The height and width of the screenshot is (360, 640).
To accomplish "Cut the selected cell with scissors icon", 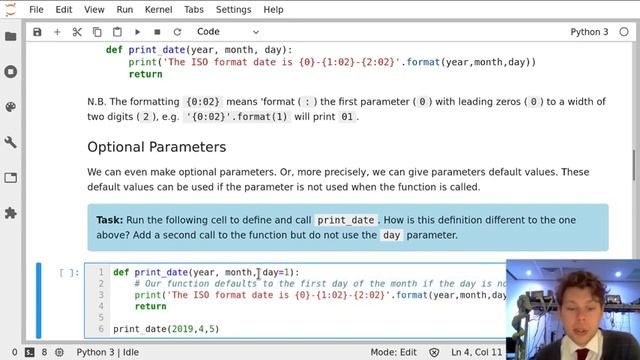I will click(x=77, y=32).
